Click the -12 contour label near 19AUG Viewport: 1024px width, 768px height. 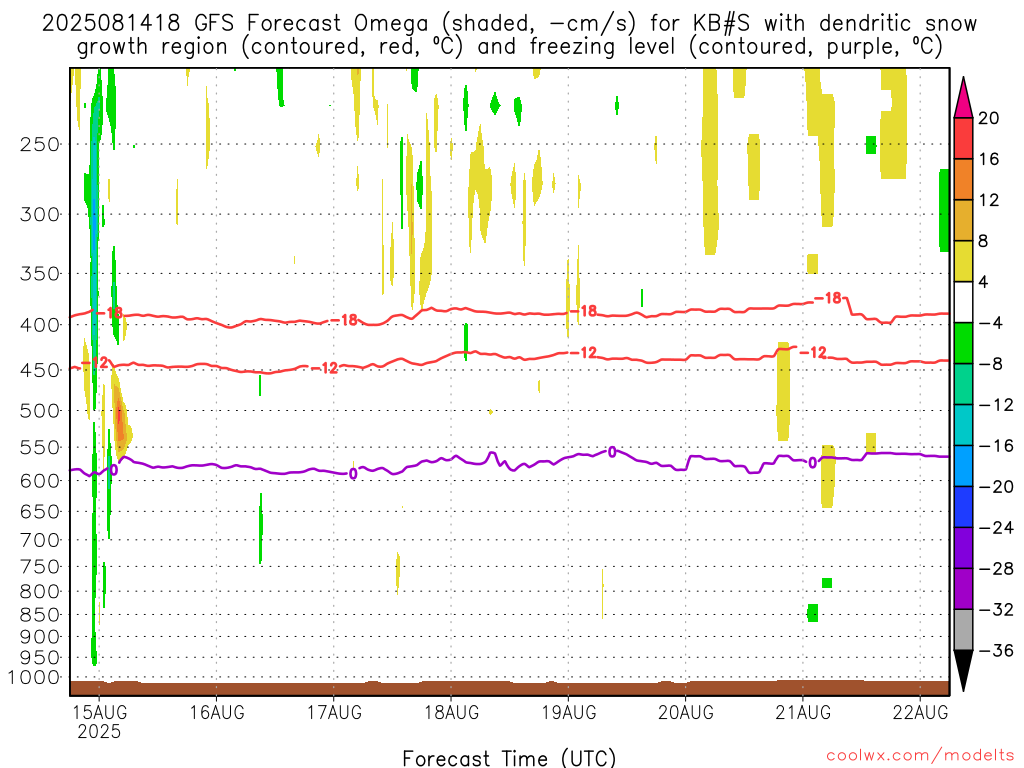584,353
